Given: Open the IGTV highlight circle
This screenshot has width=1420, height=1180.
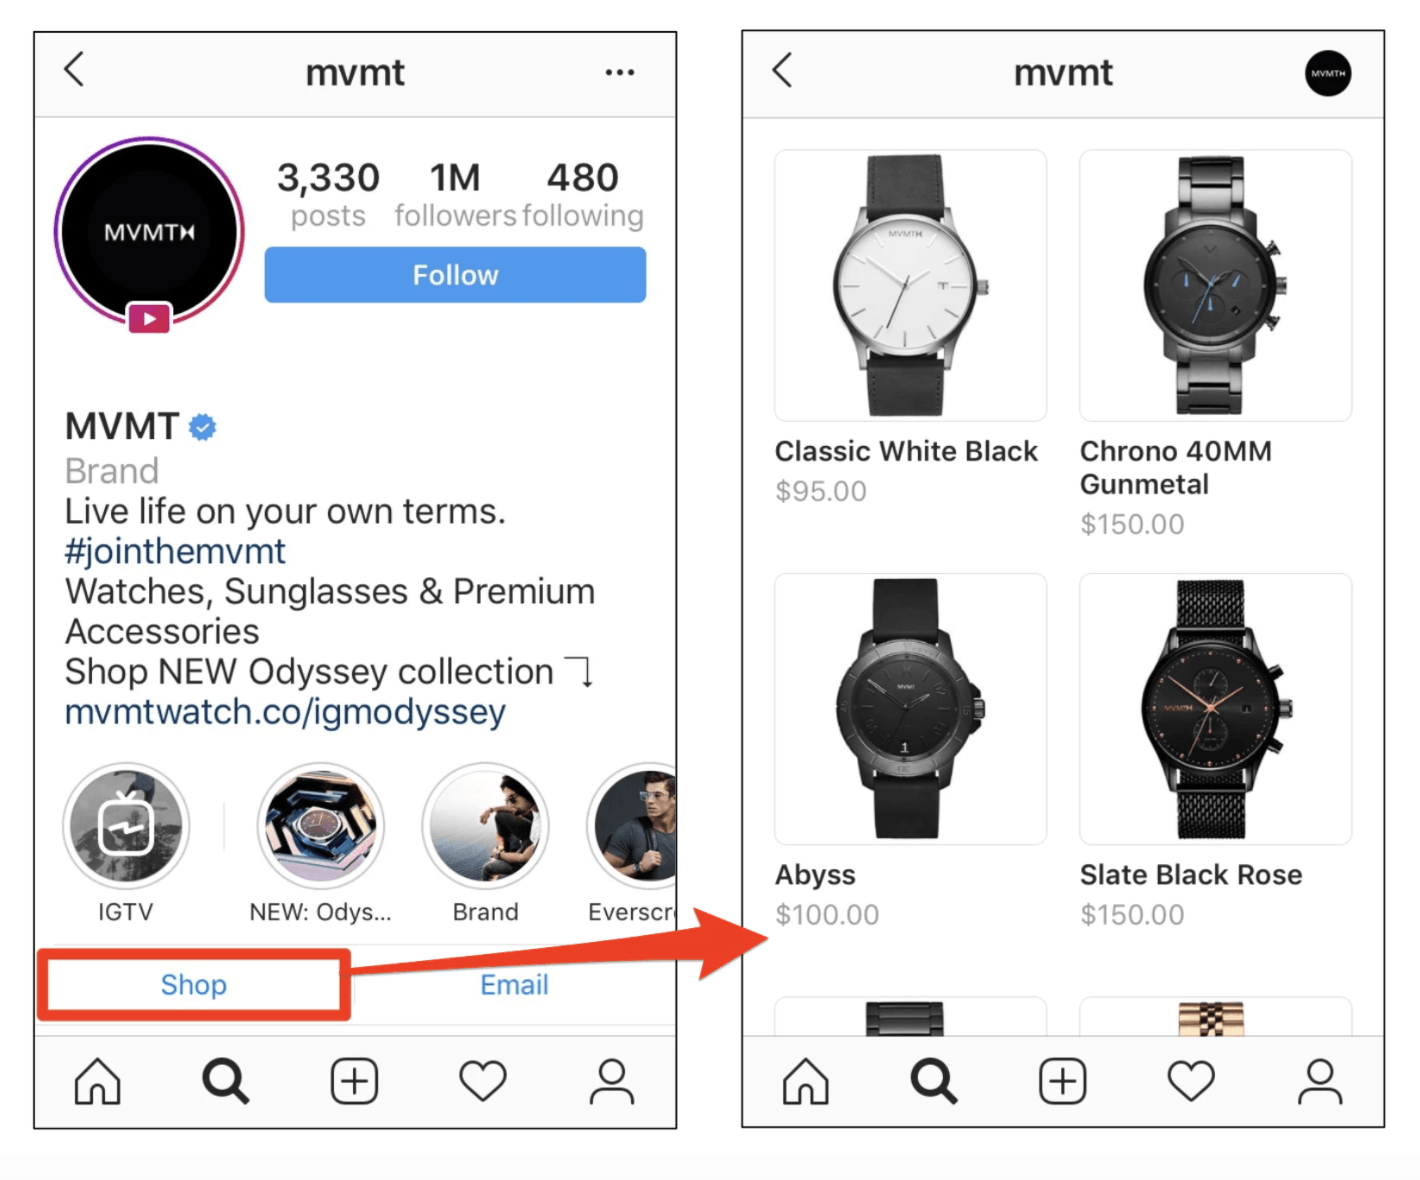Looking at the screenshot, I should [126, 826].
